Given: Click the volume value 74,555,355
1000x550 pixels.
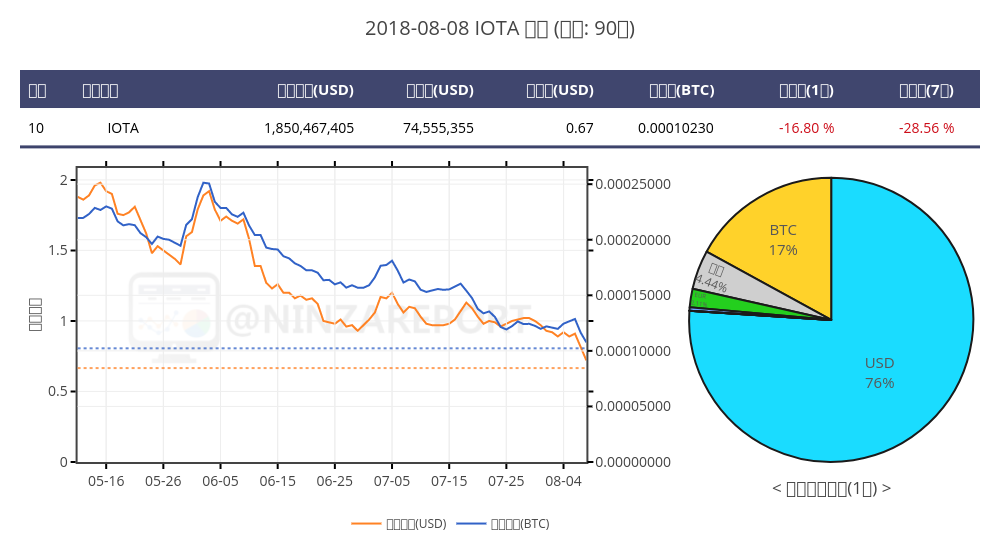Looking at the screenshot, I should pos(438,128).
